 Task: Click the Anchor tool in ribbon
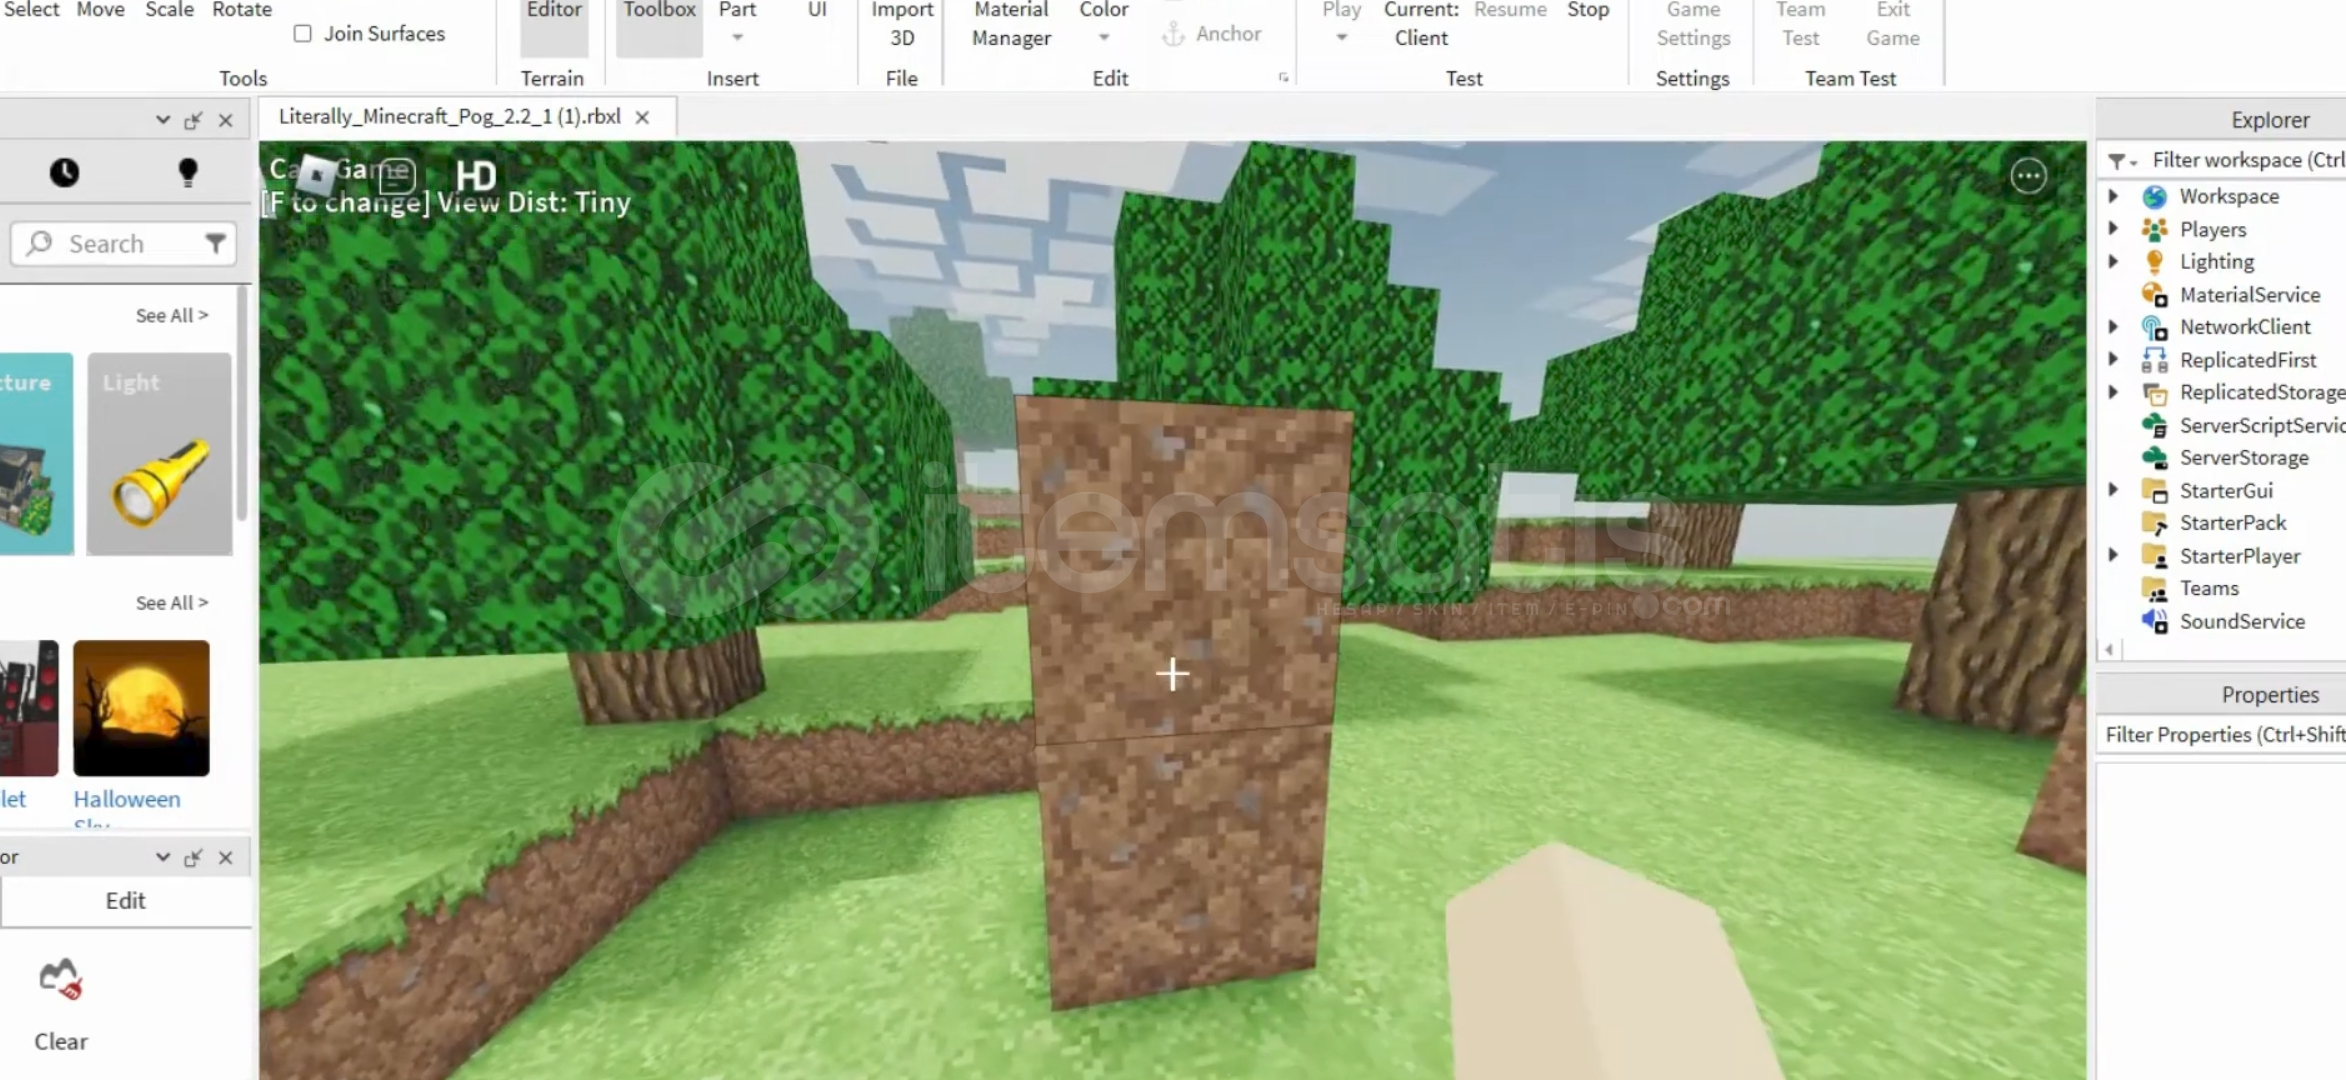coord(1211,34)
